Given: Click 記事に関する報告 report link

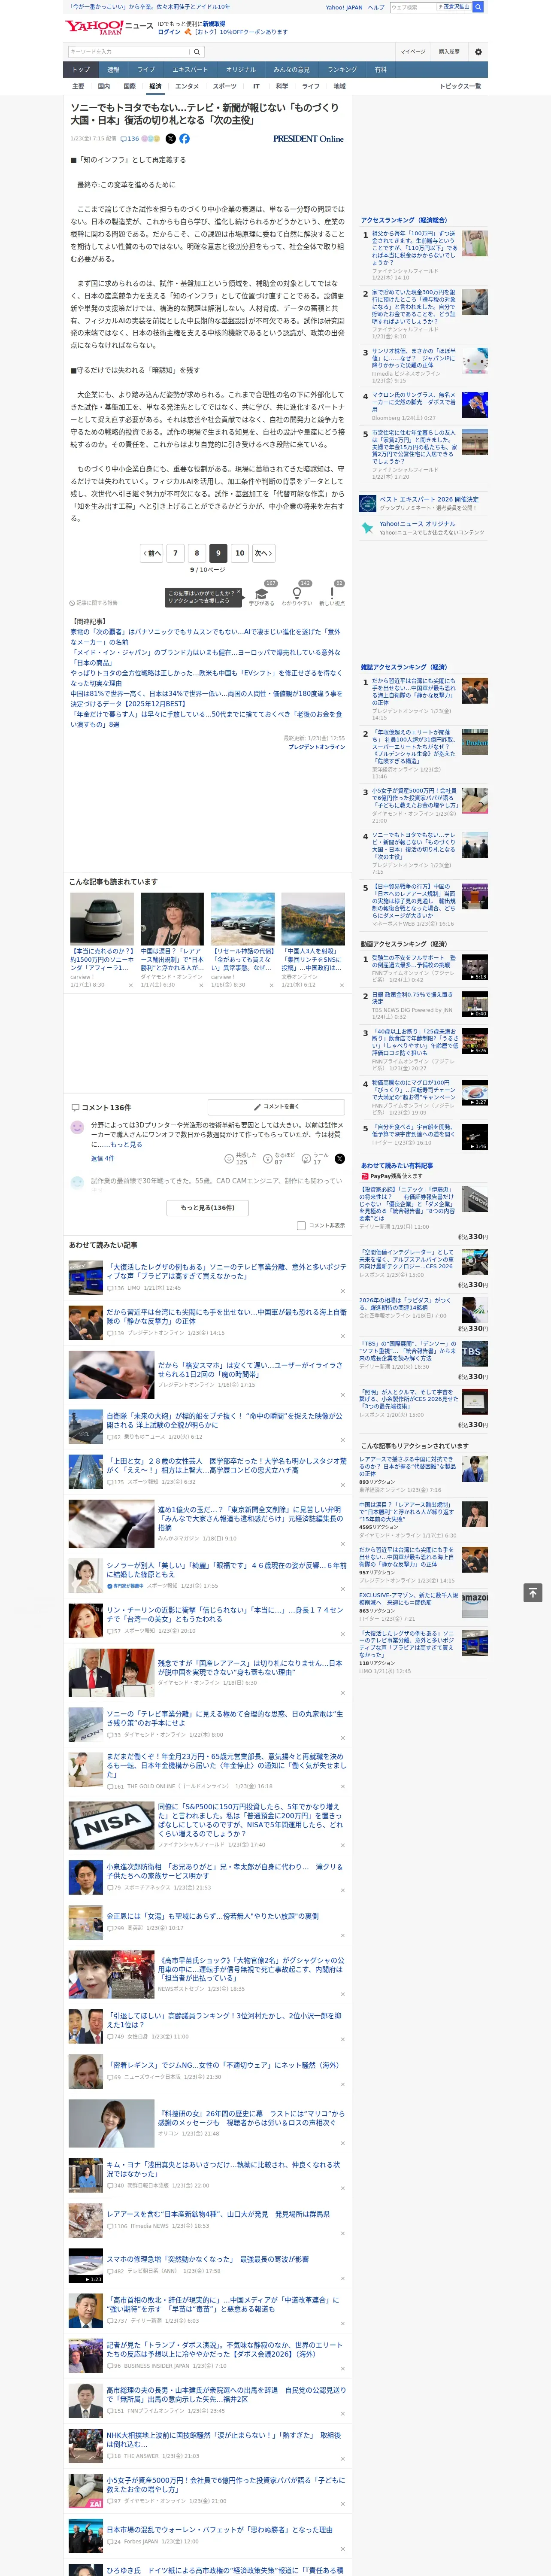Looking at the screenshot, I should (94, 603).
